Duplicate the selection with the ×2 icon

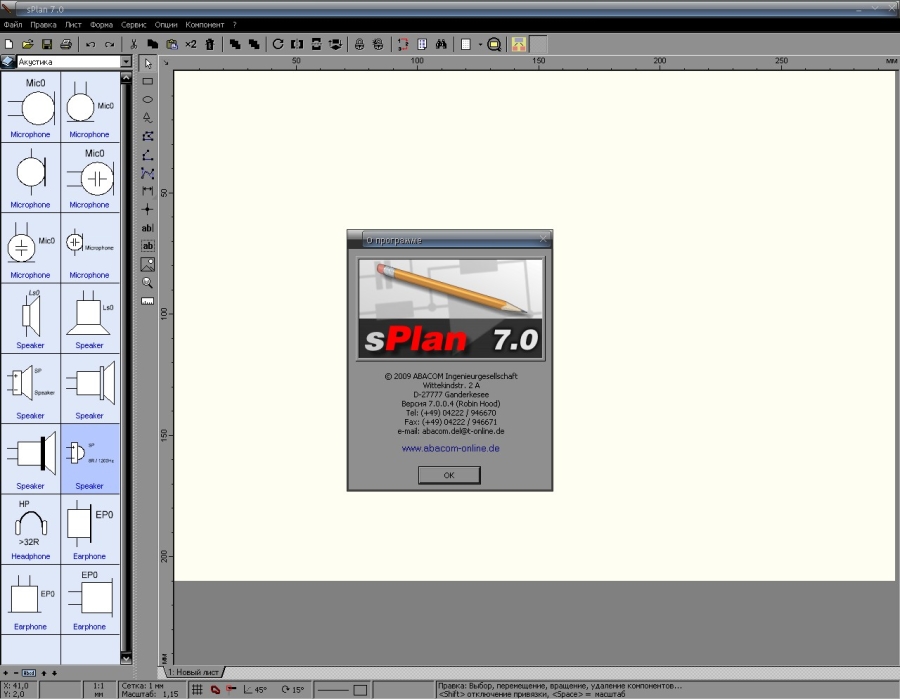[x=191, y=44]
